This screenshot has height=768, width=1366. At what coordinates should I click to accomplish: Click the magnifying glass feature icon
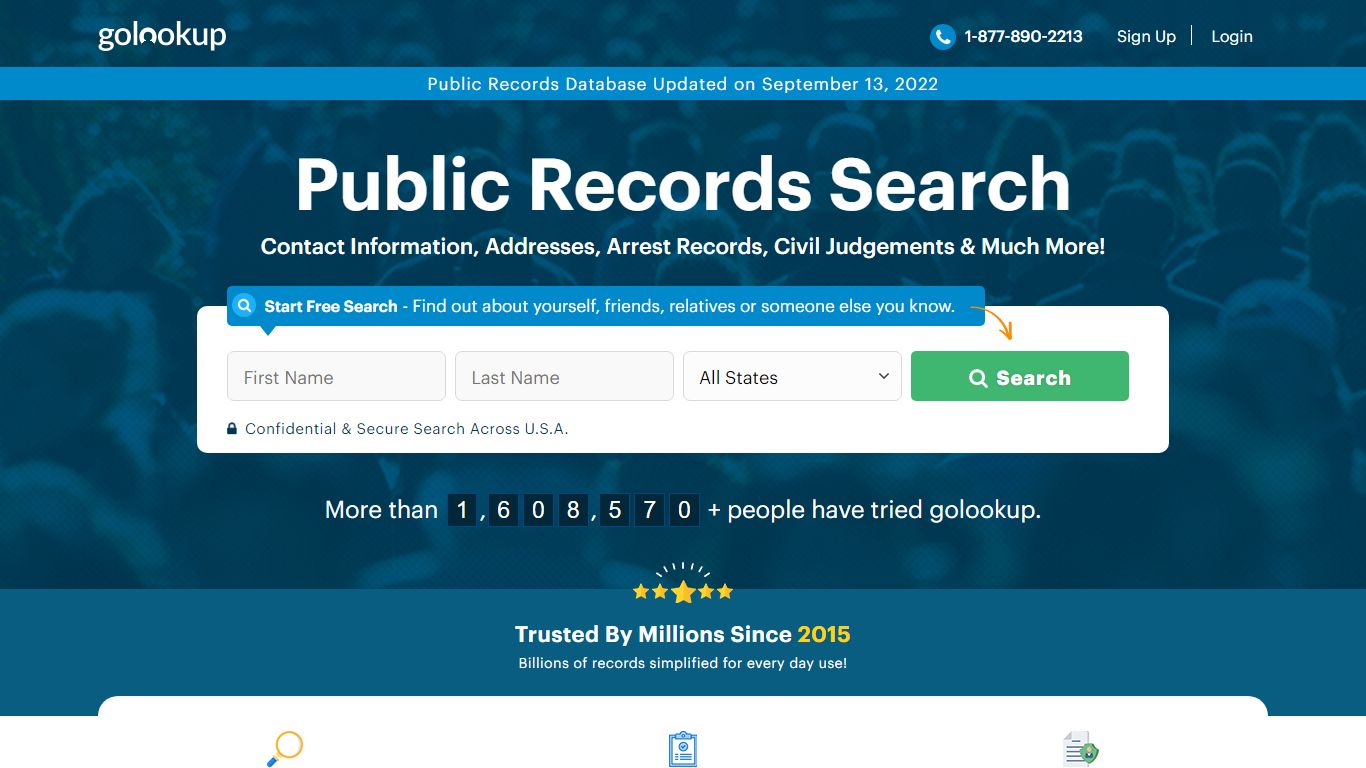pyautogui.click(x=285, y=749)
